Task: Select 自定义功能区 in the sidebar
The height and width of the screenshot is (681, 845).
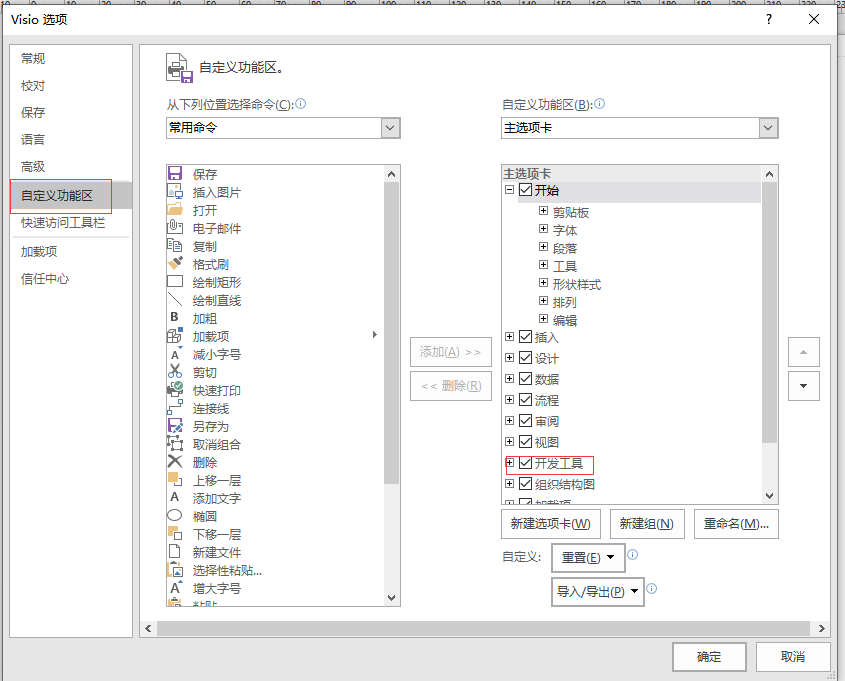Action: 71,195
